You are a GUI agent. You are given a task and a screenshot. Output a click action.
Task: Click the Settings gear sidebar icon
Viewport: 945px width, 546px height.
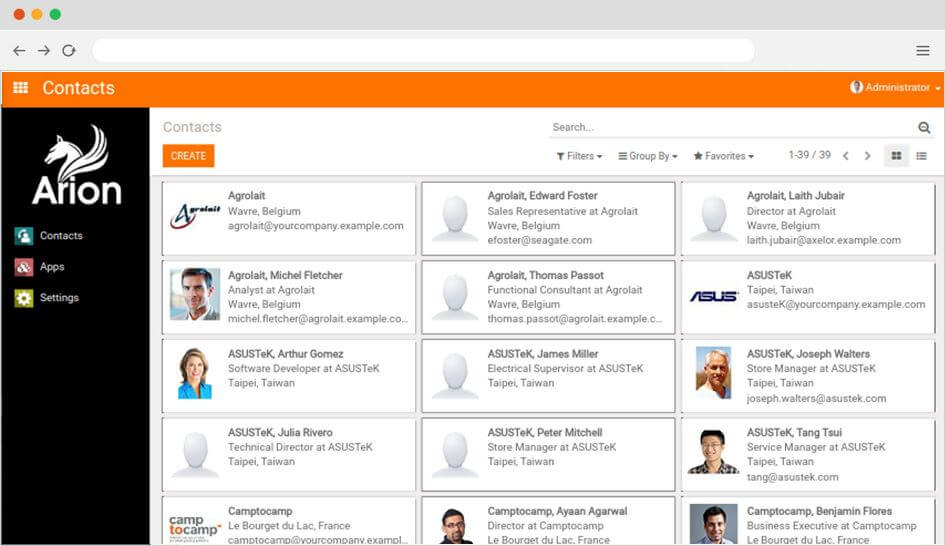click(x=24, y=298)
